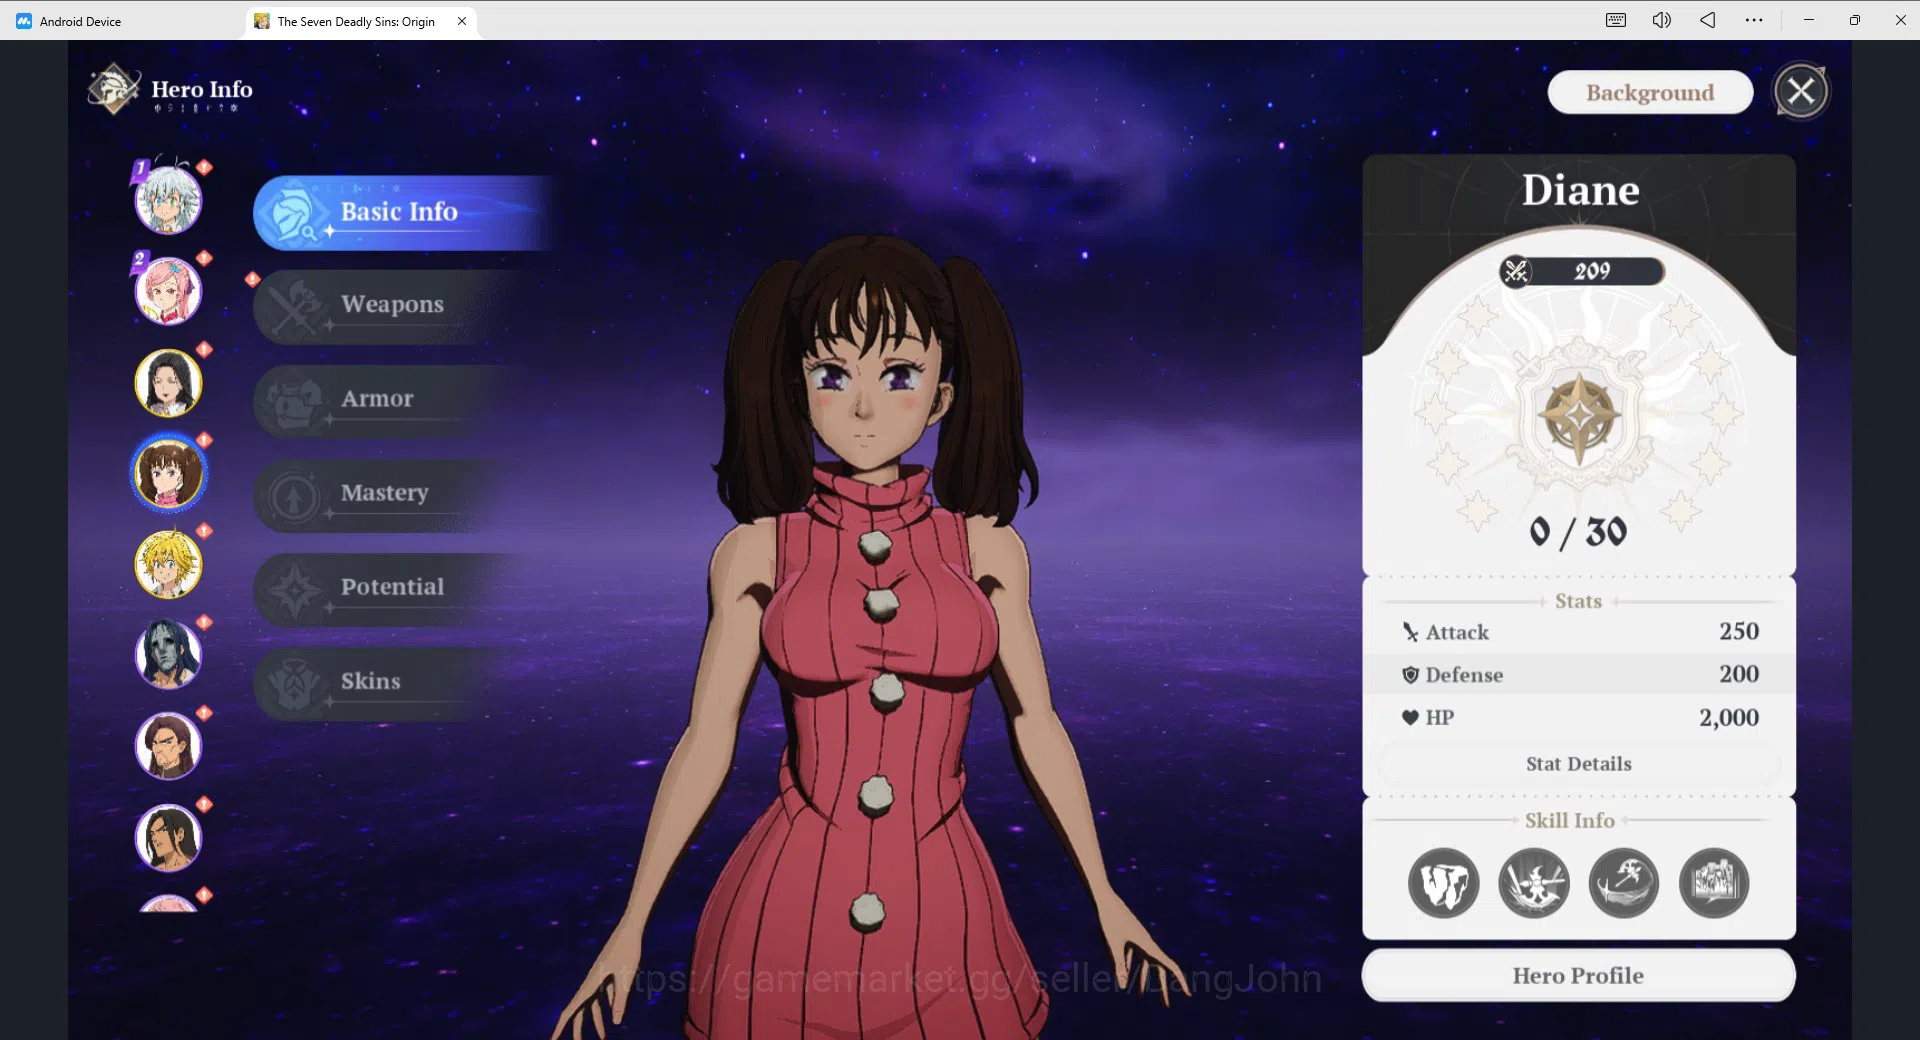Click the Hero Info logo emblem

[x=113, y=89]
